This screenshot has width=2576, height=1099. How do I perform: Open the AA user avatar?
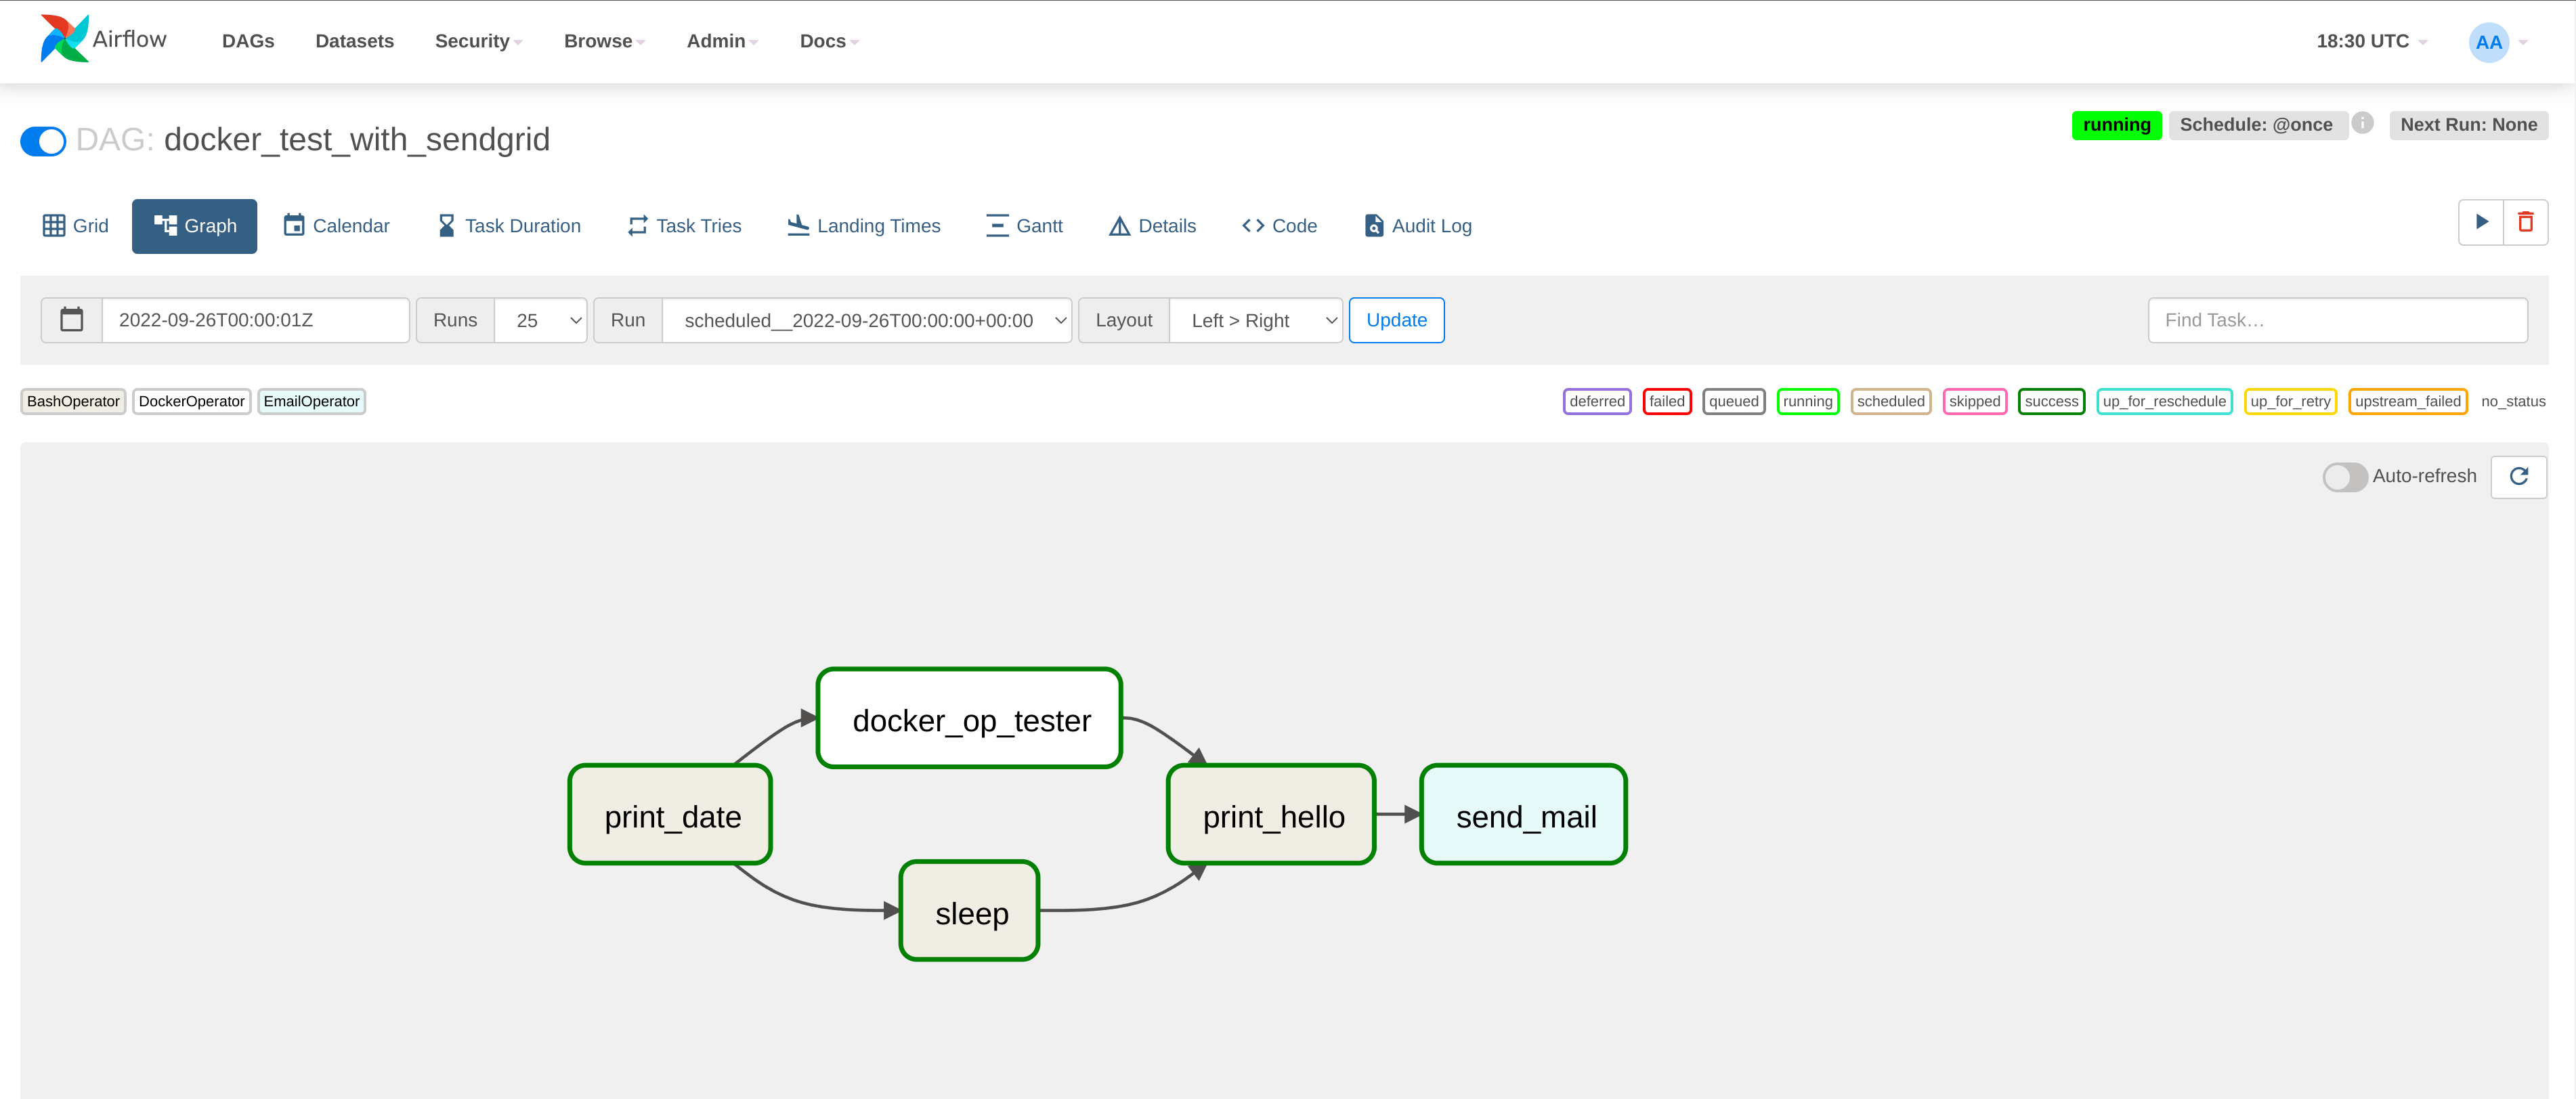click(x=2488, y=42)
